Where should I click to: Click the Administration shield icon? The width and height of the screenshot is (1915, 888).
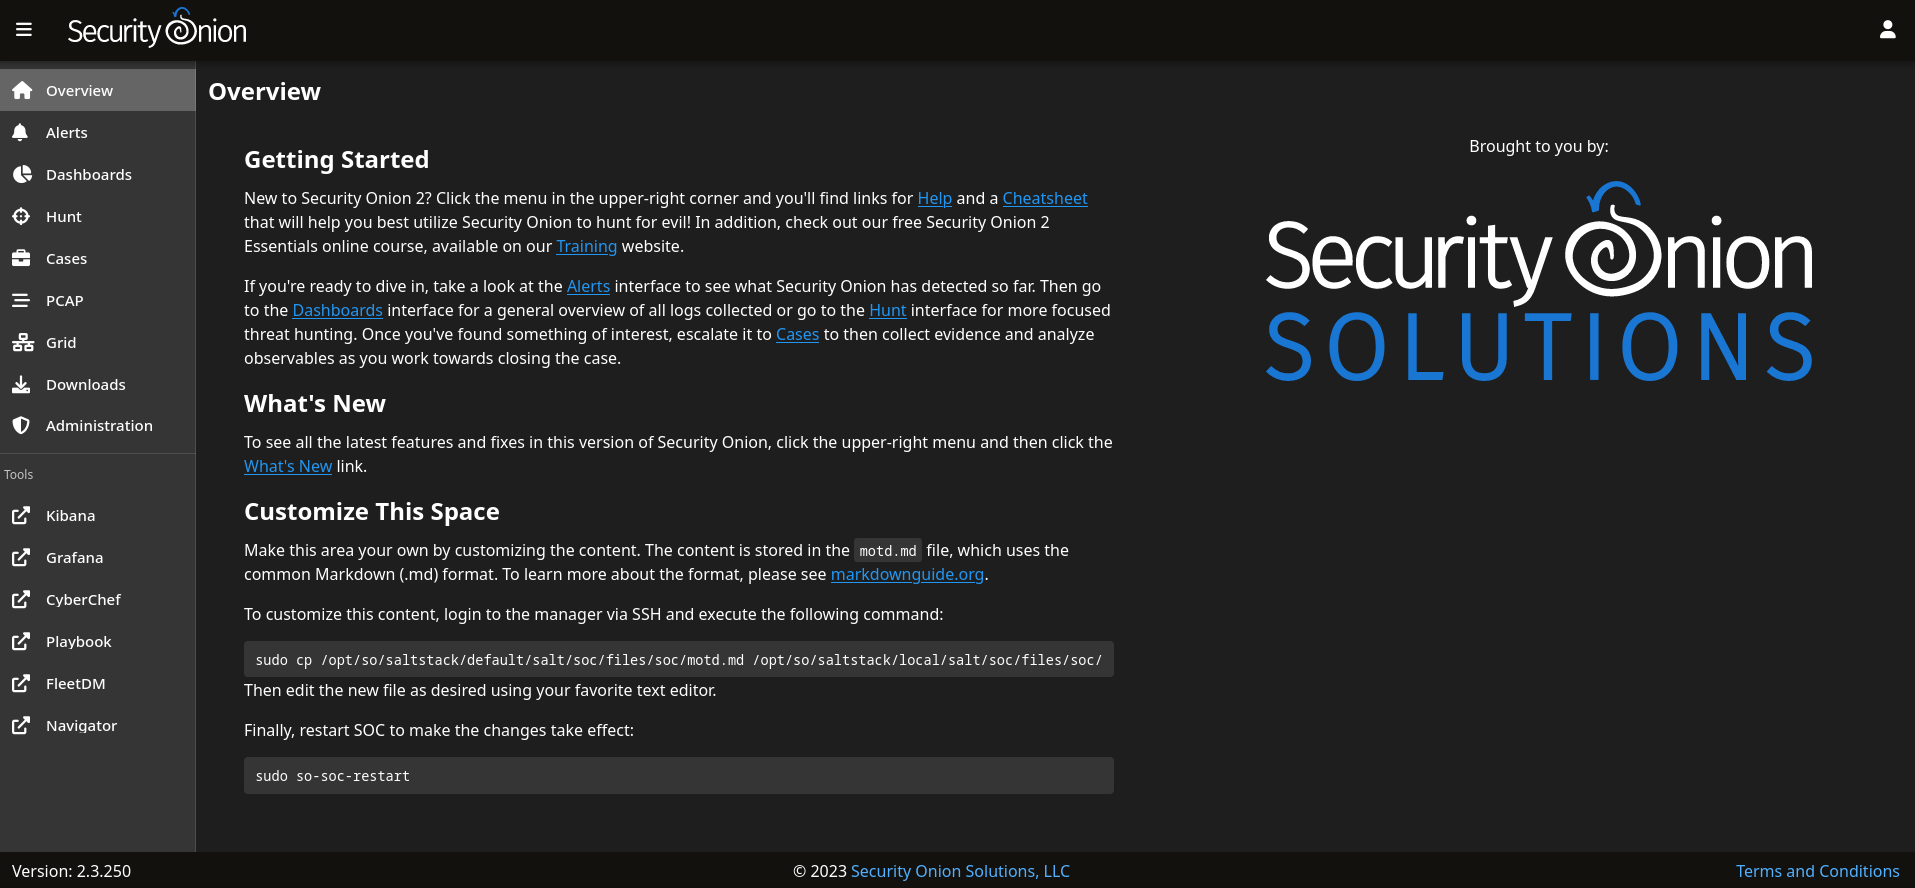coord(21,425)
